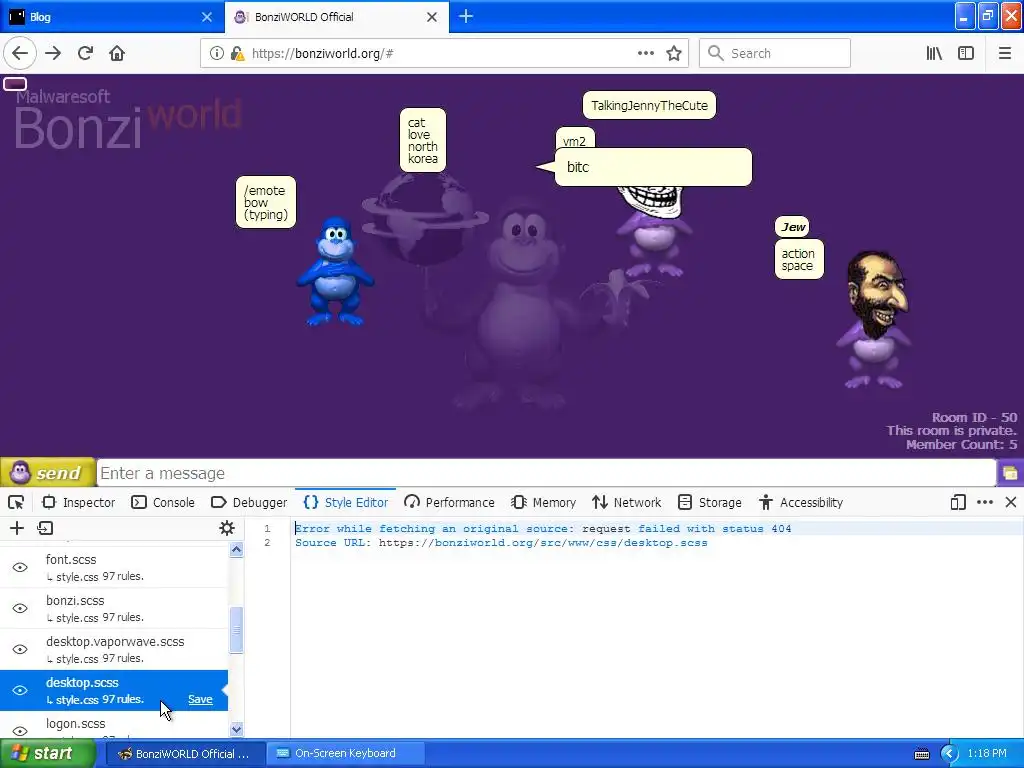
Task: Open a new browser tab with plus
Action: tap(466, 16)
